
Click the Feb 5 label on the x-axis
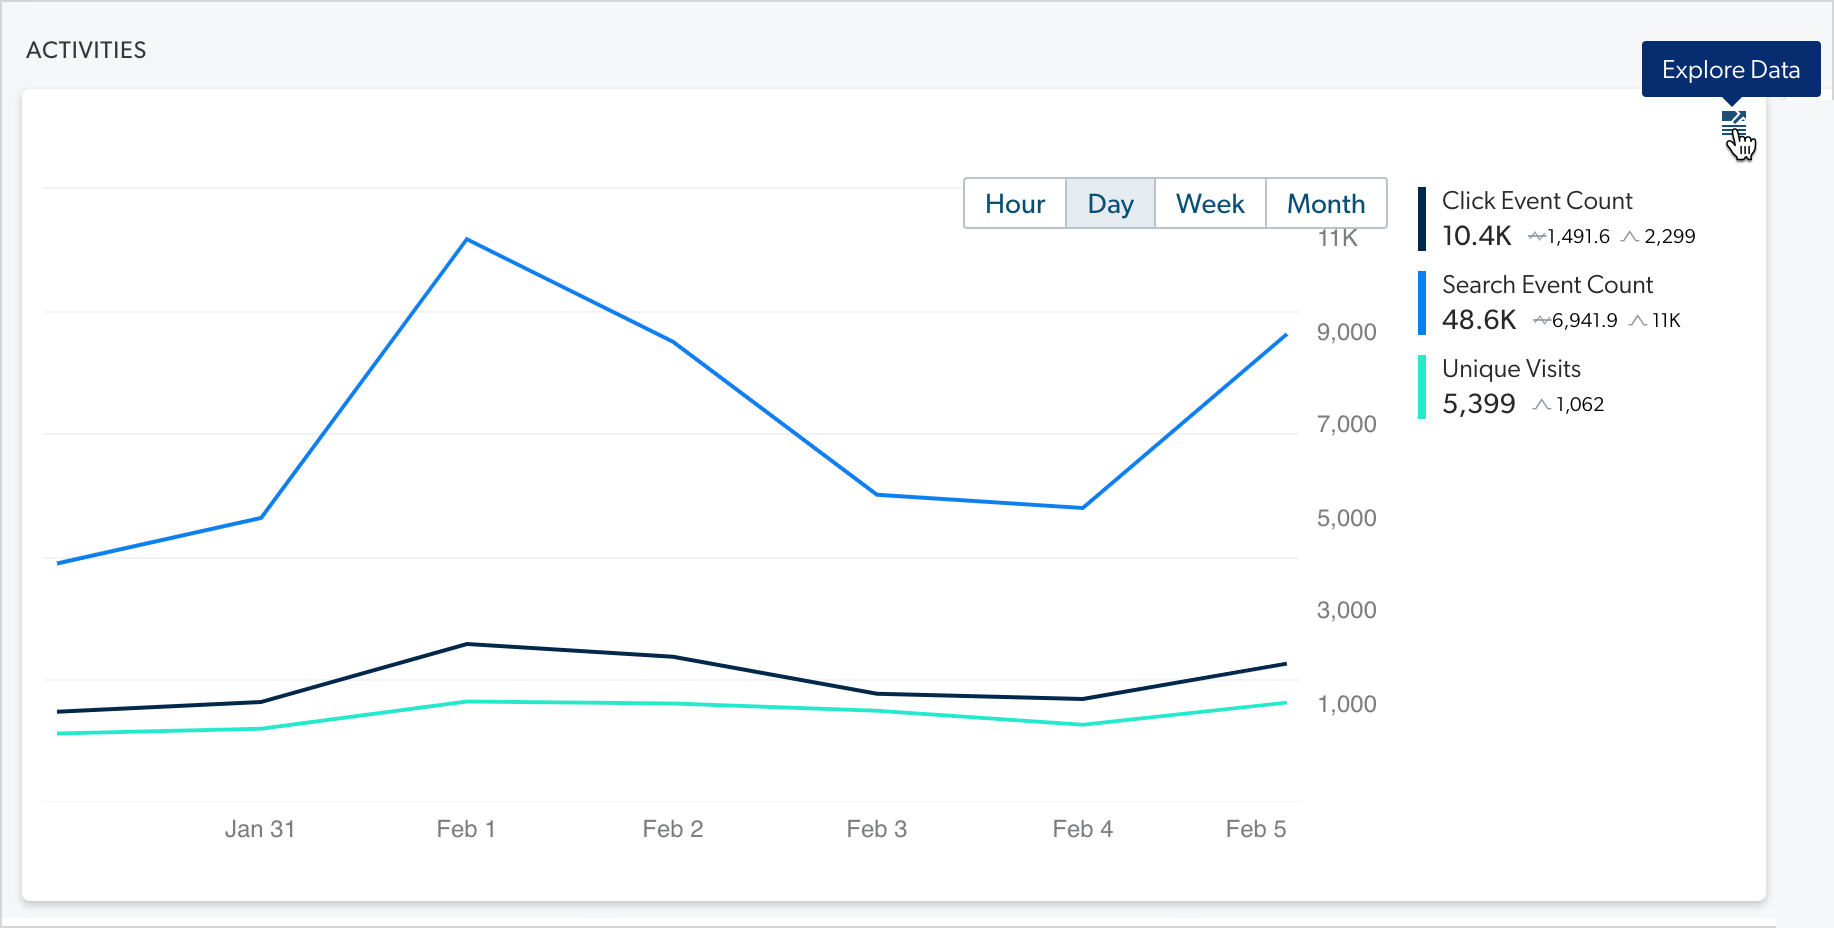click(x=1256, y=828)
